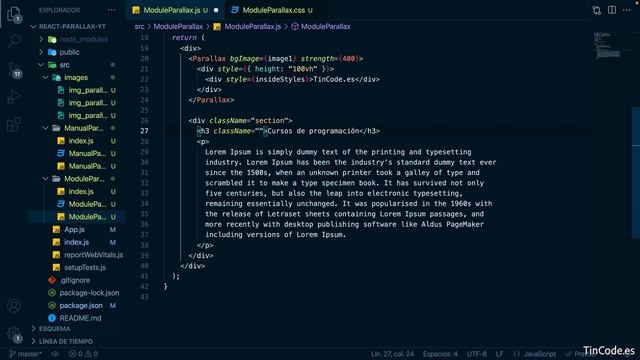The image size is (640, 360).
Task: Open the Manage gear icon
Action: (x=14, y=334)
